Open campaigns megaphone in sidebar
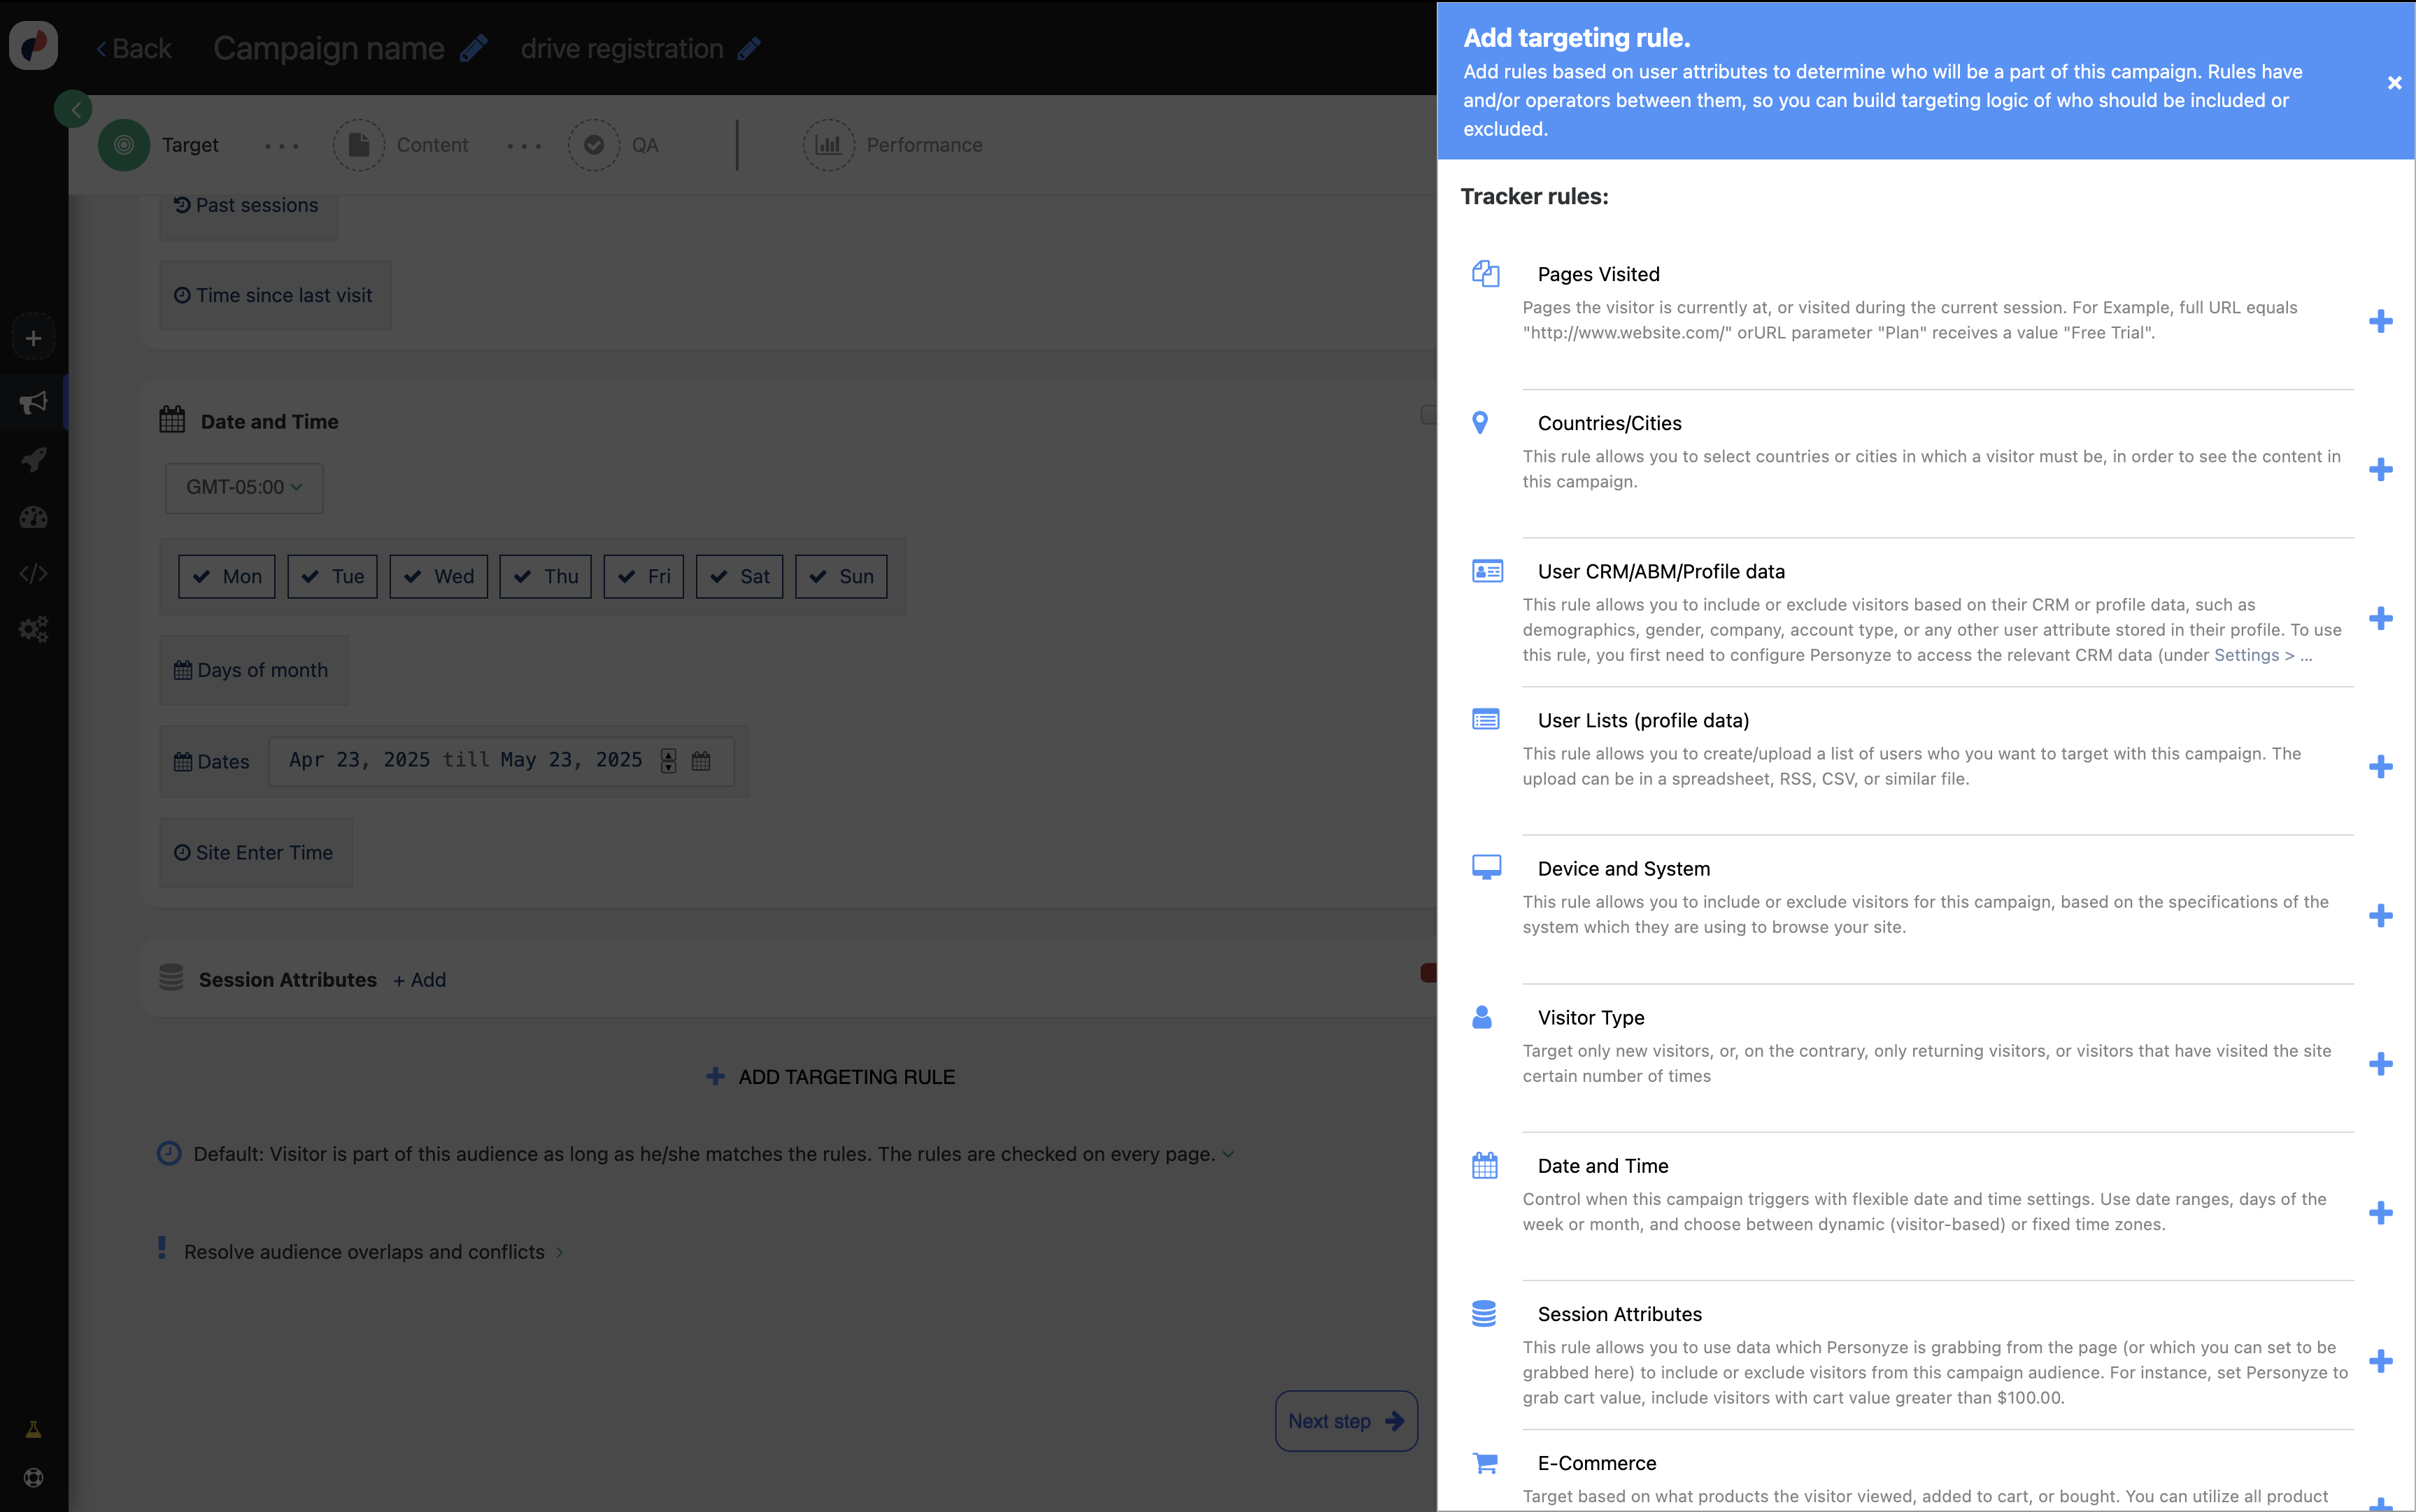 (x=33, y=402)
